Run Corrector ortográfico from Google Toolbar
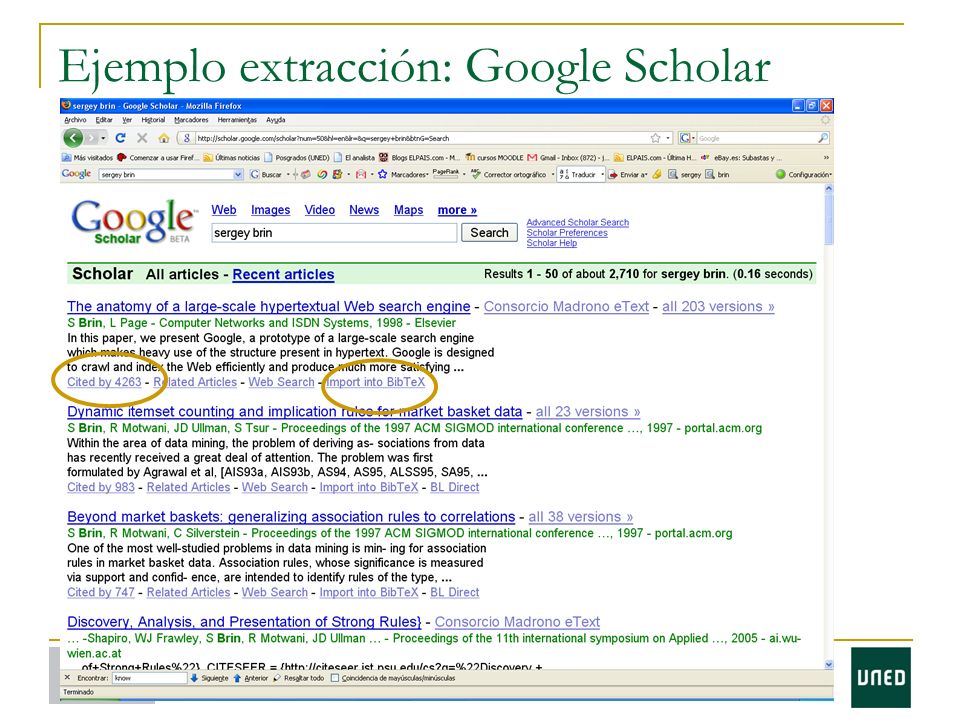The height and width of the screenshot is (720, 960). pos(508,174)
